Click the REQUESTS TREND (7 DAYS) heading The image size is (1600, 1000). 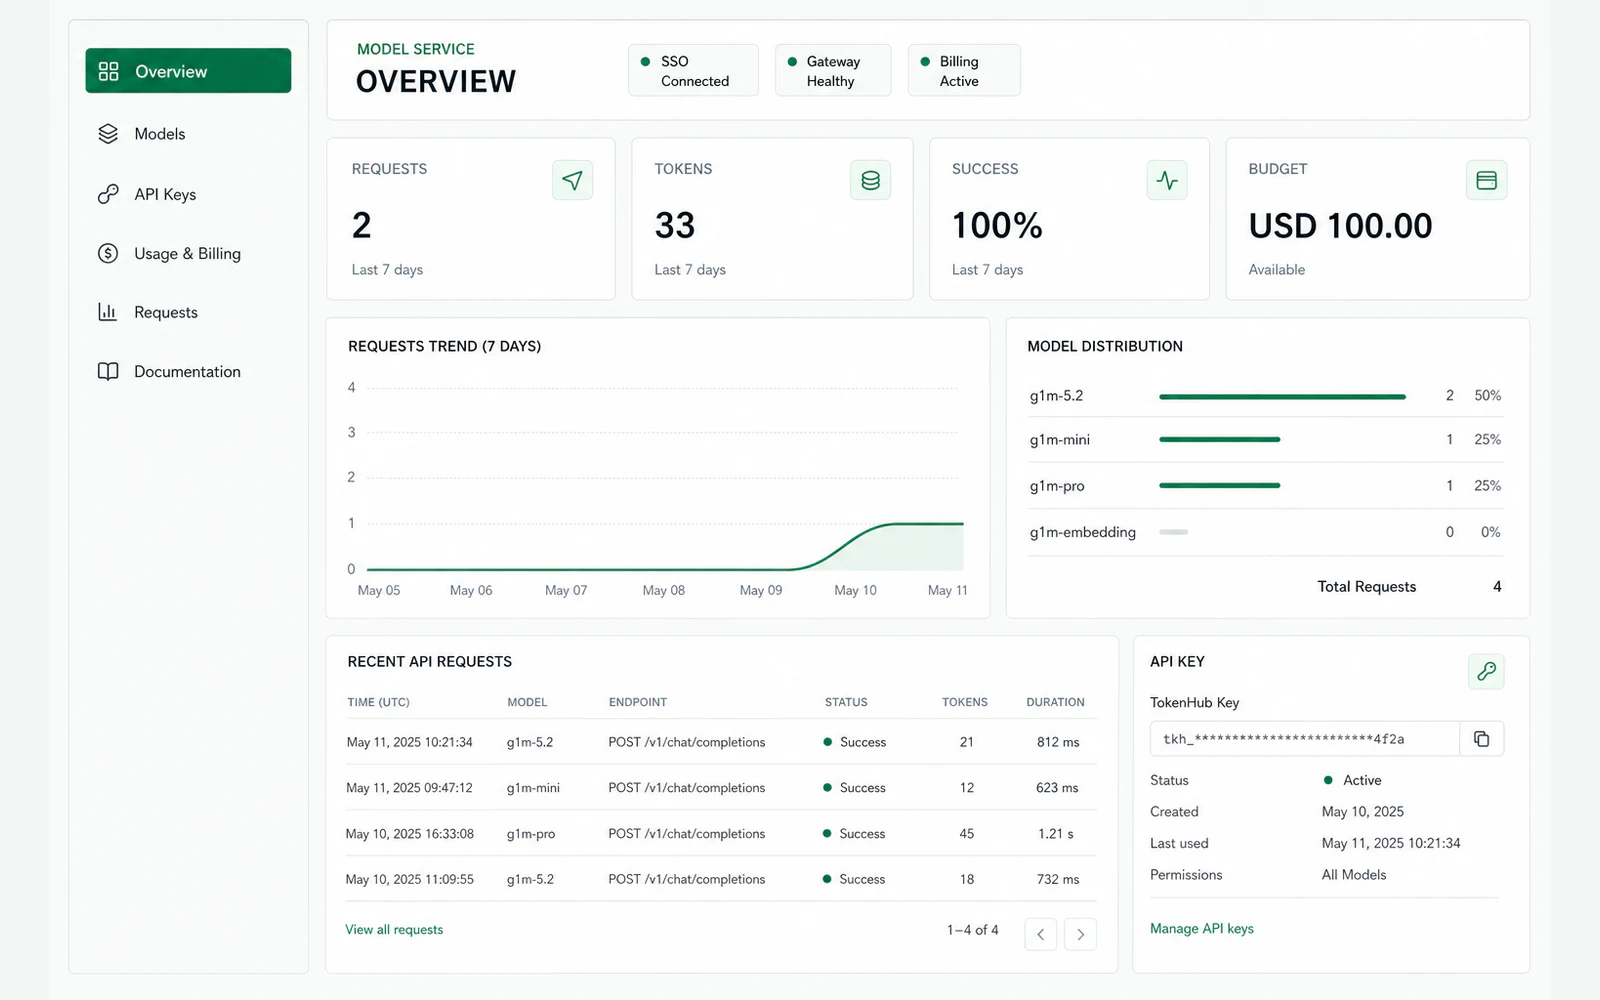click(444, 346)
